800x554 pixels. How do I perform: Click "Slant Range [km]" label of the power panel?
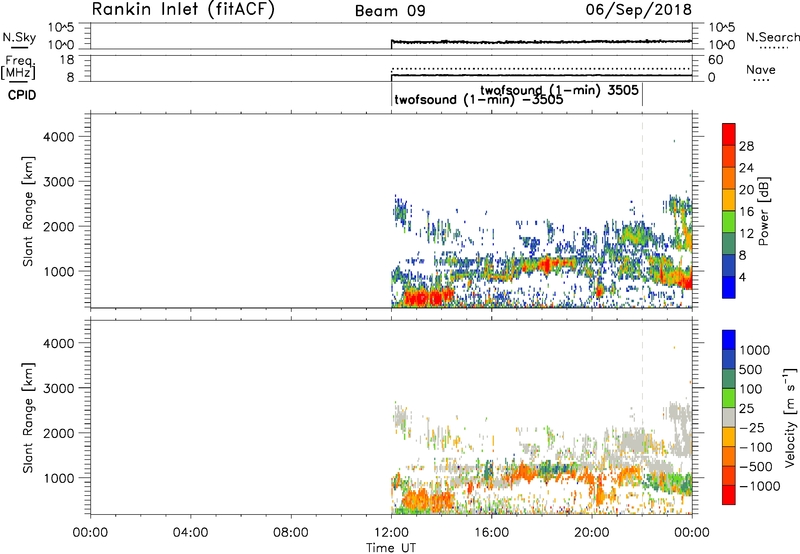point(28,211)
